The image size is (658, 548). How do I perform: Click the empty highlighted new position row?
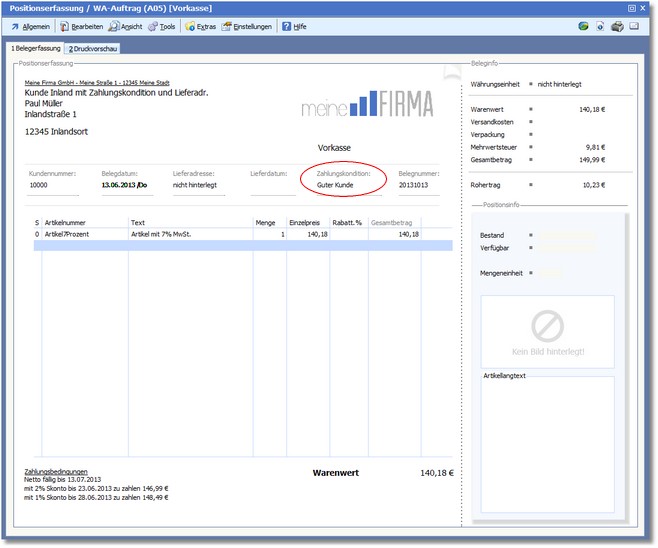pyautogui.click(x=230, y=245)
